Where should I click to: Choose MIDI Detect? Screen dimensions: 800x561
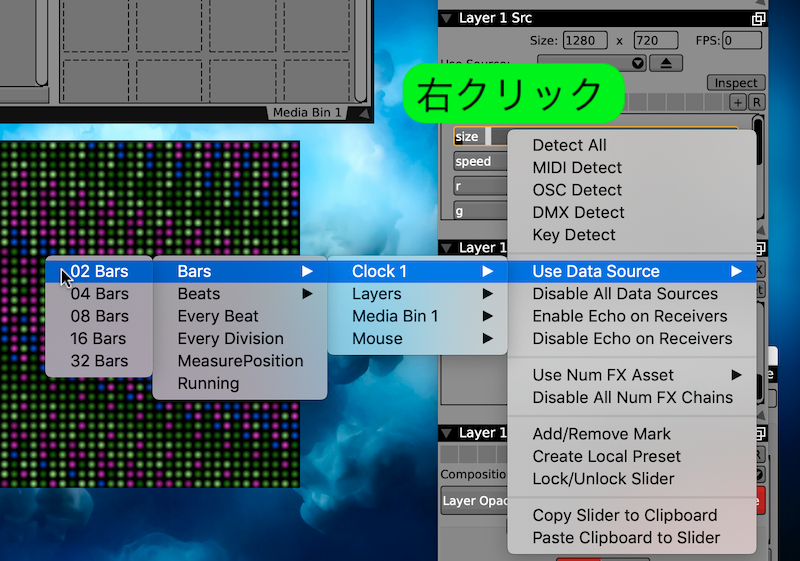(632, 168)
